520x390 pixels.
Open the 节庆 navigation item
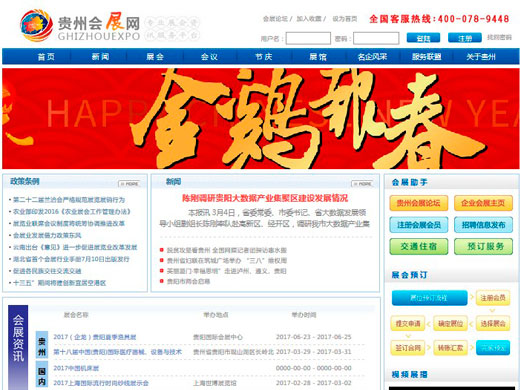(263, 57)
